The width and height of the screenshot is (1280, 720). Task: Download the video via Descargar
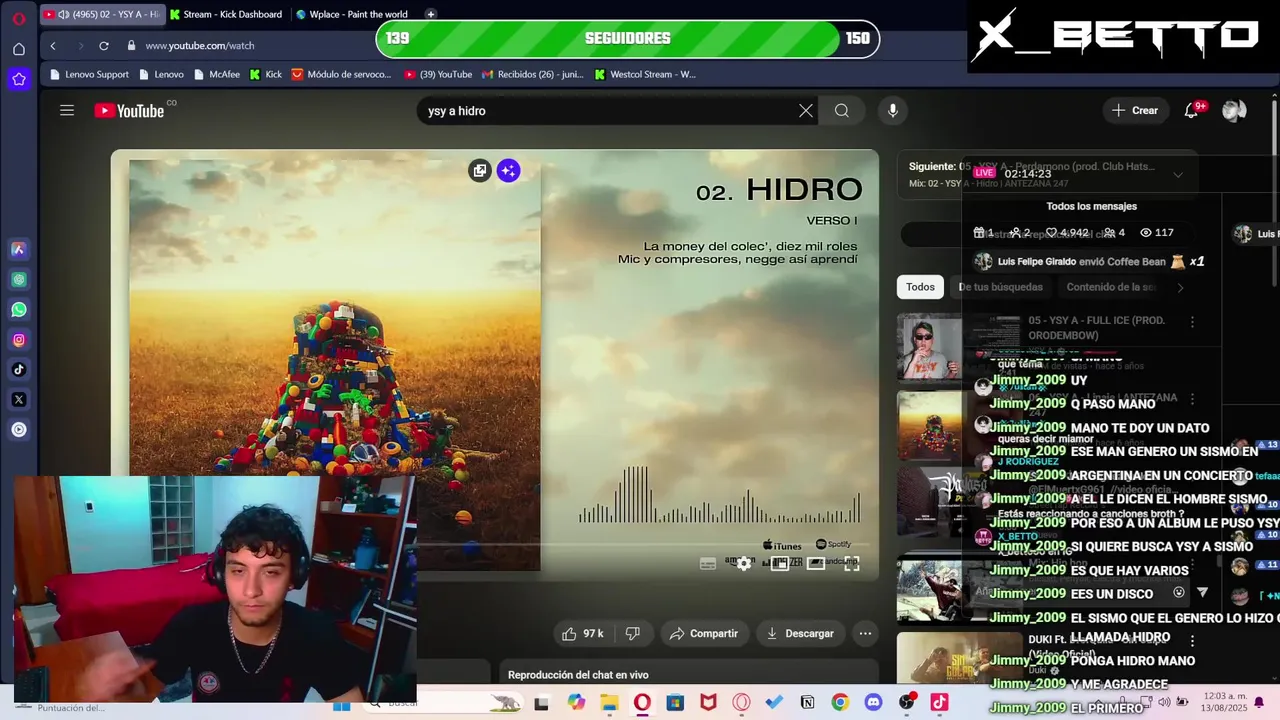coord(800,633)
